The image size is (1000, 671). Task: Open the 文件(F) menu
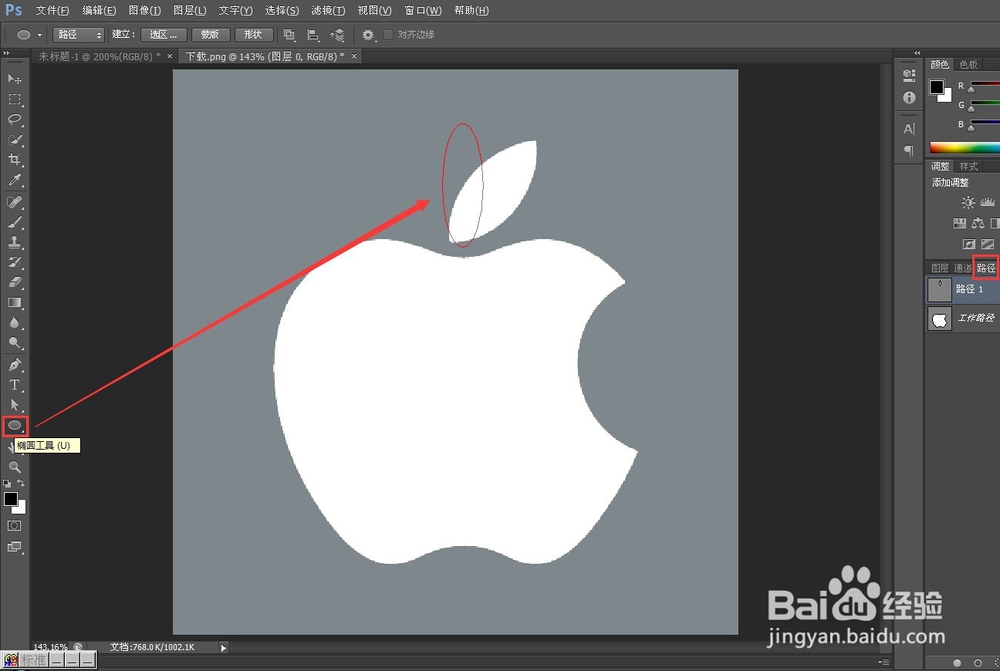(52, 10)
